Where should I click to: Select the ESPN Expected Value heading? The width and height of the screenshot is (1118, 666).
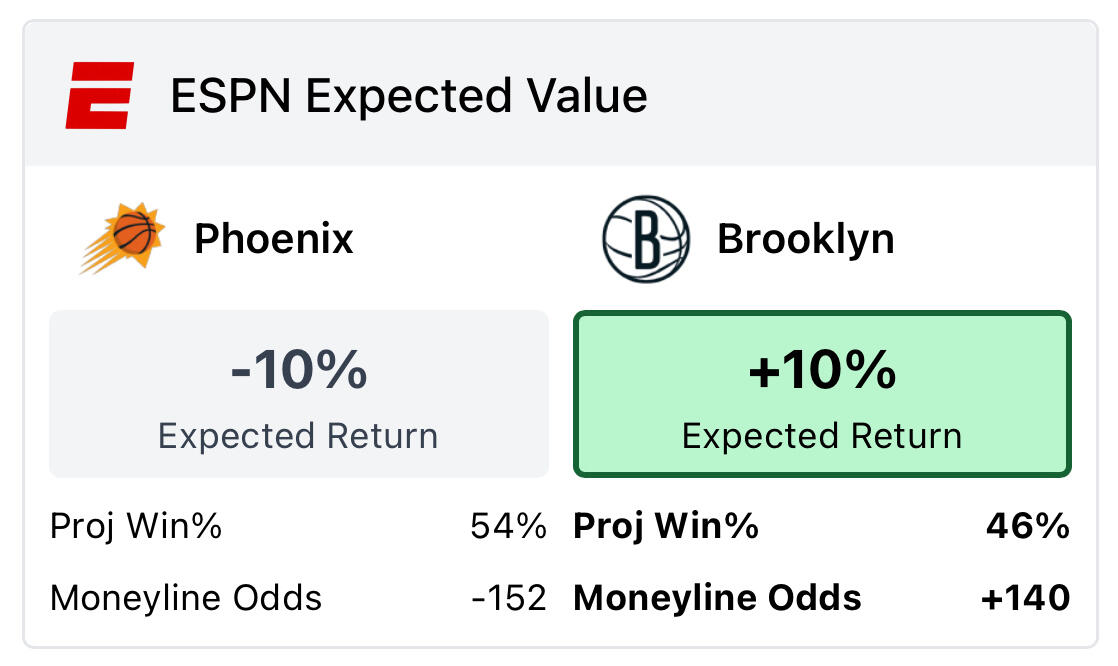[x=408, y=96]
